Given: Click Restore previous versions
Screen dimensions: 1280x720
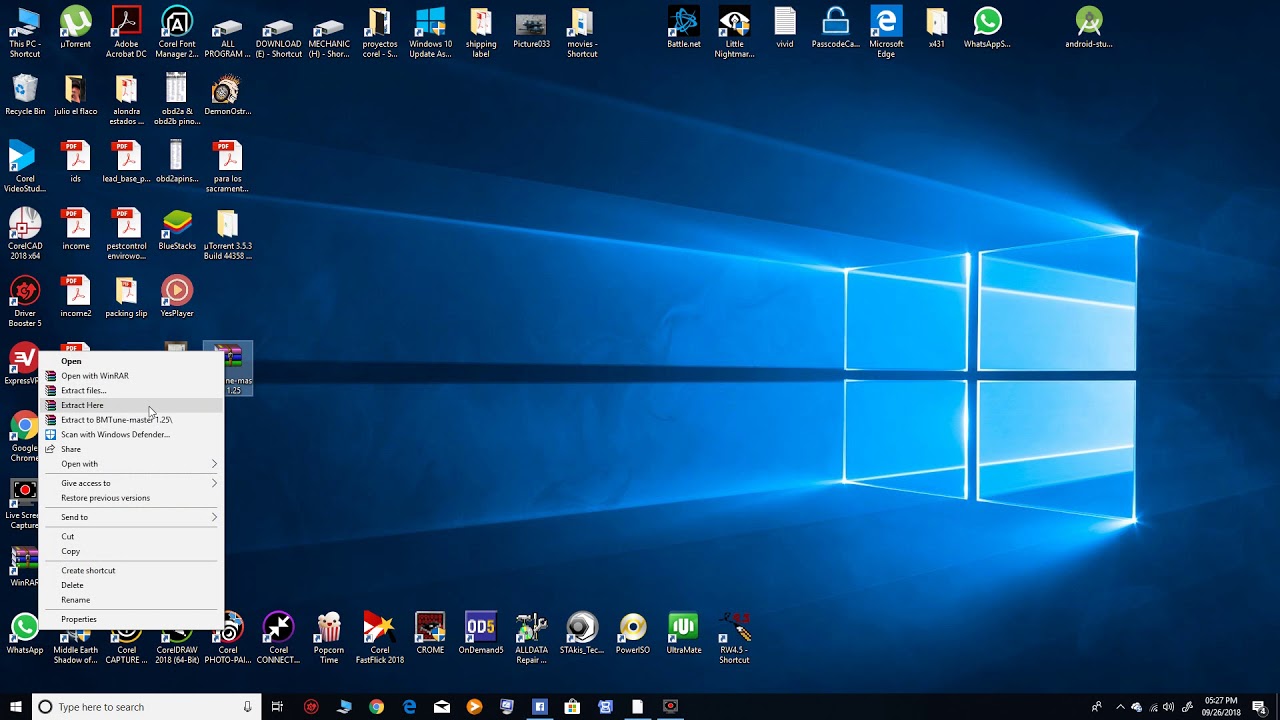Looking at the screenshot, I should (x=131, y=498).
